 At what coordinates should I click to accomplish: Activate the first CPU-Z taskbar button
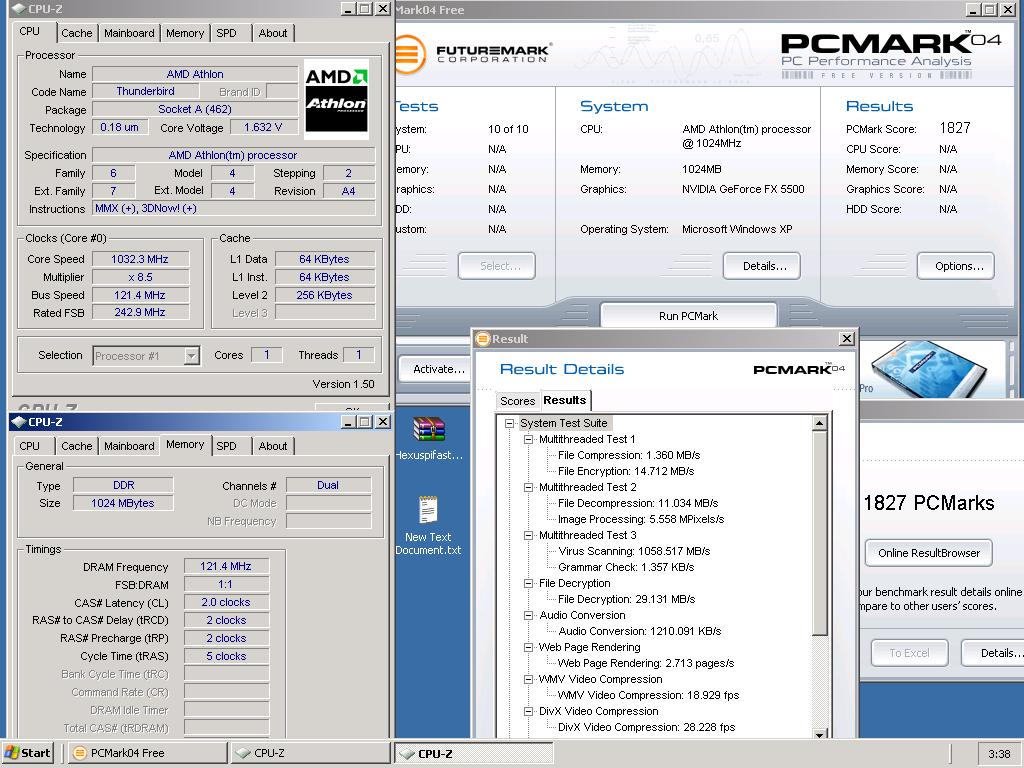pyautogui.click(x=310, y=753)
